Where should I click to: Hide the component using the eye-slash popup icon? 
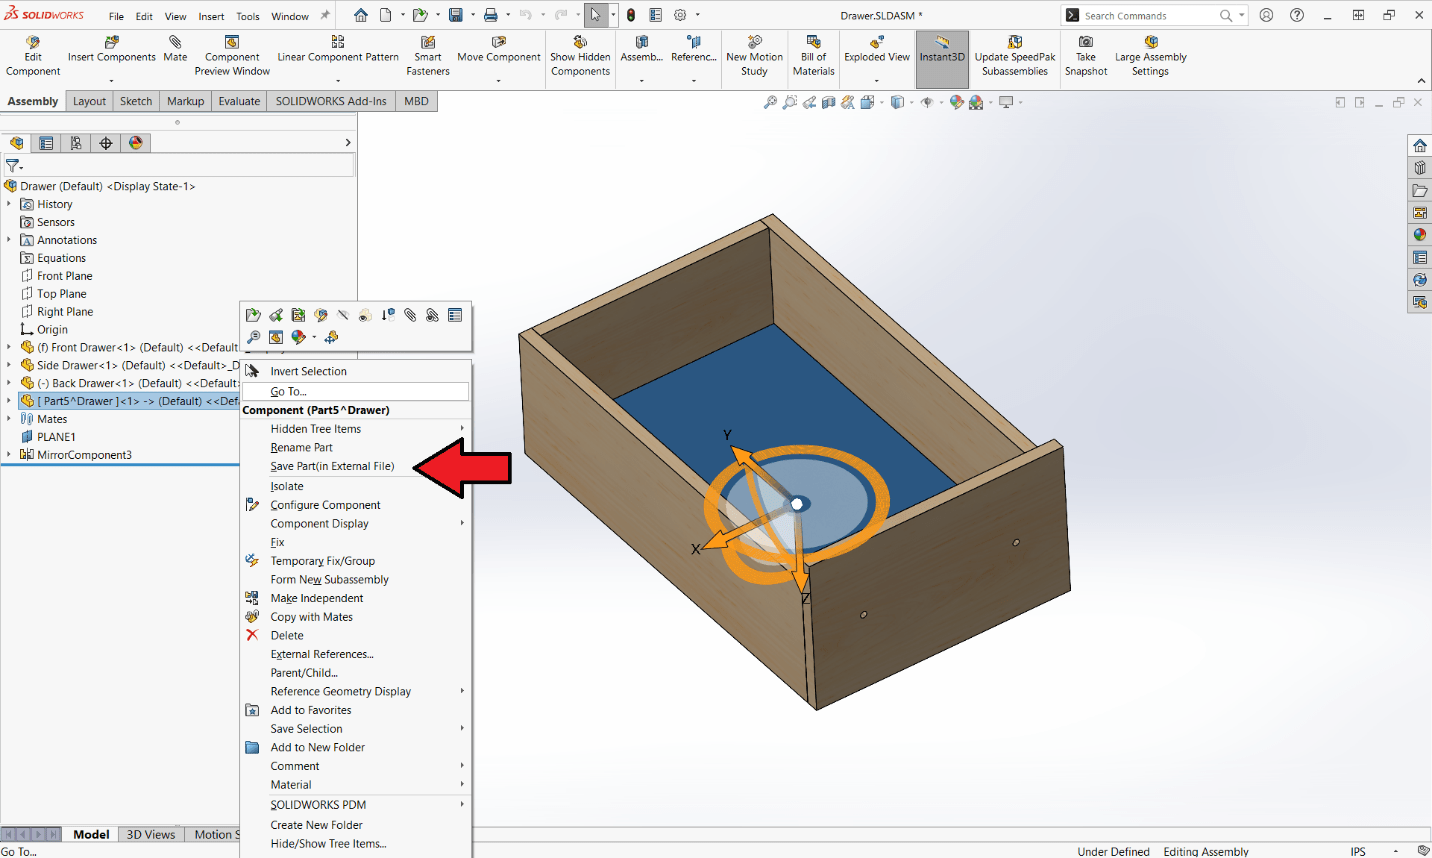343,316
